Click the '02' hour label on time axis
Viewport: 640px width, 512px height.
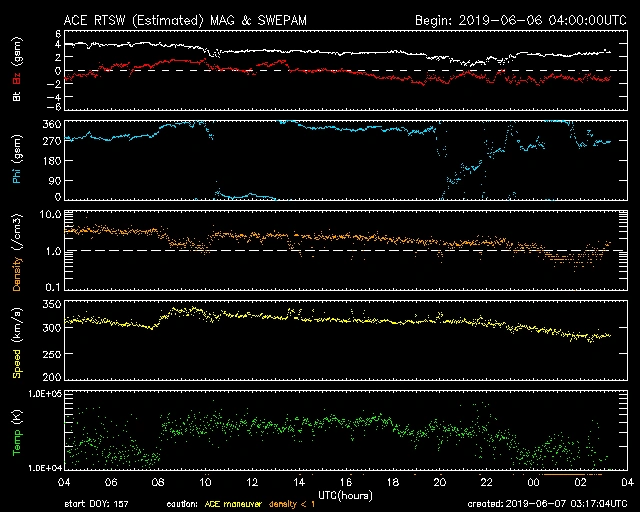[x=580, y=483]
